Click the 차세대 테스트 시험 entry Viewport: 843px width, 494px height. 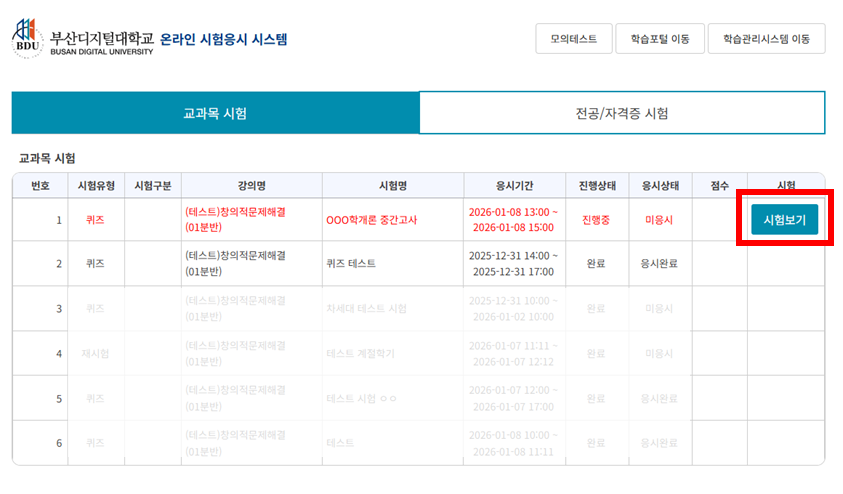click(366, 308)
